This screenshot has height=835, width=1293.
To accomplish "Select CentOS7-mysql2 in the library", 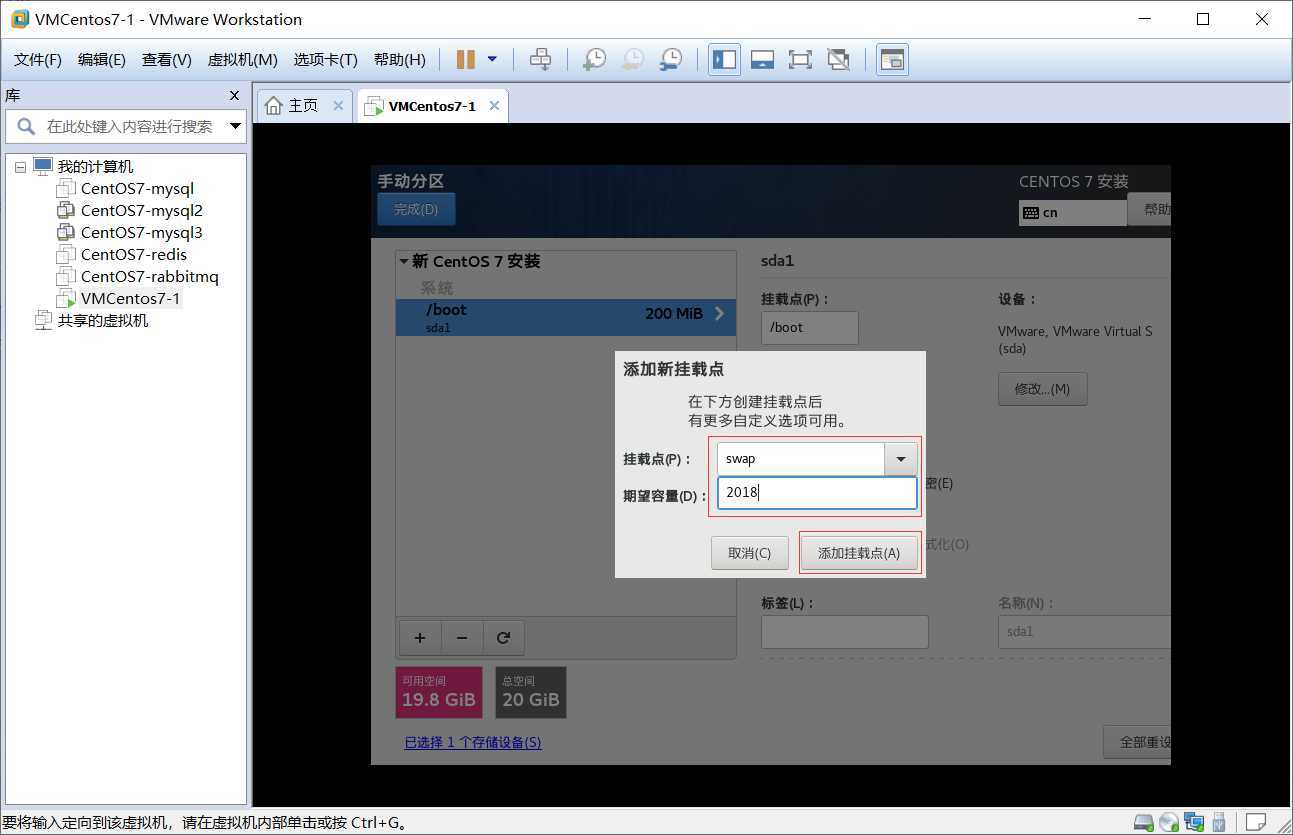I will pos(142,210).
